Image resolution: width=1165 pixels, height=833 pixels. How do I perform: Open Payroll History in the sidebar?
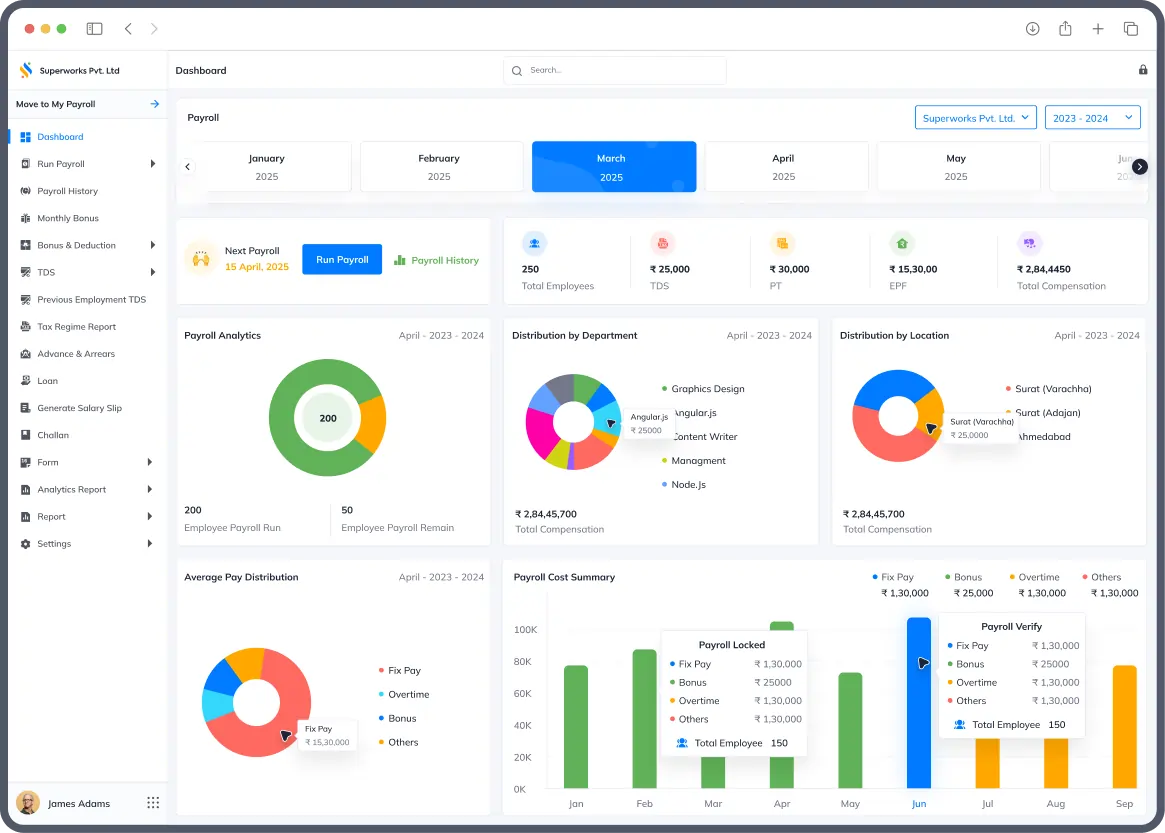(x=67, y=191)
